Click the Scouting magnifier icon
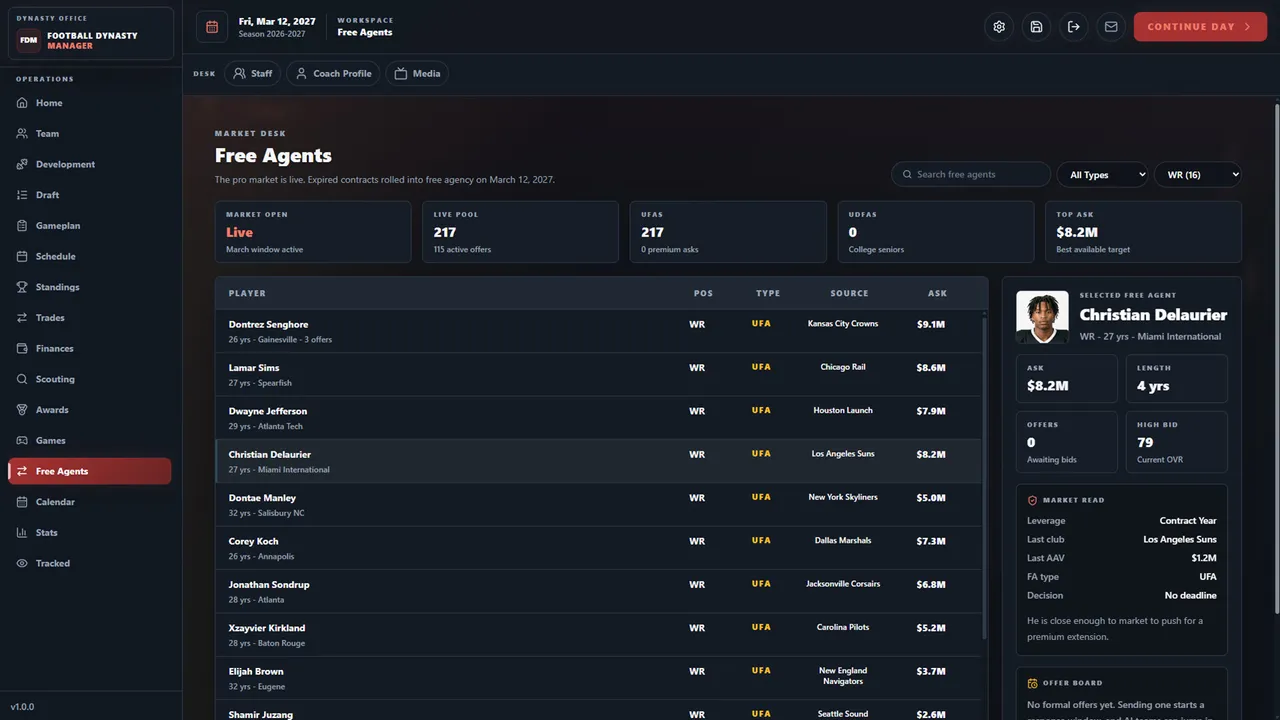 tap(22, 379)
